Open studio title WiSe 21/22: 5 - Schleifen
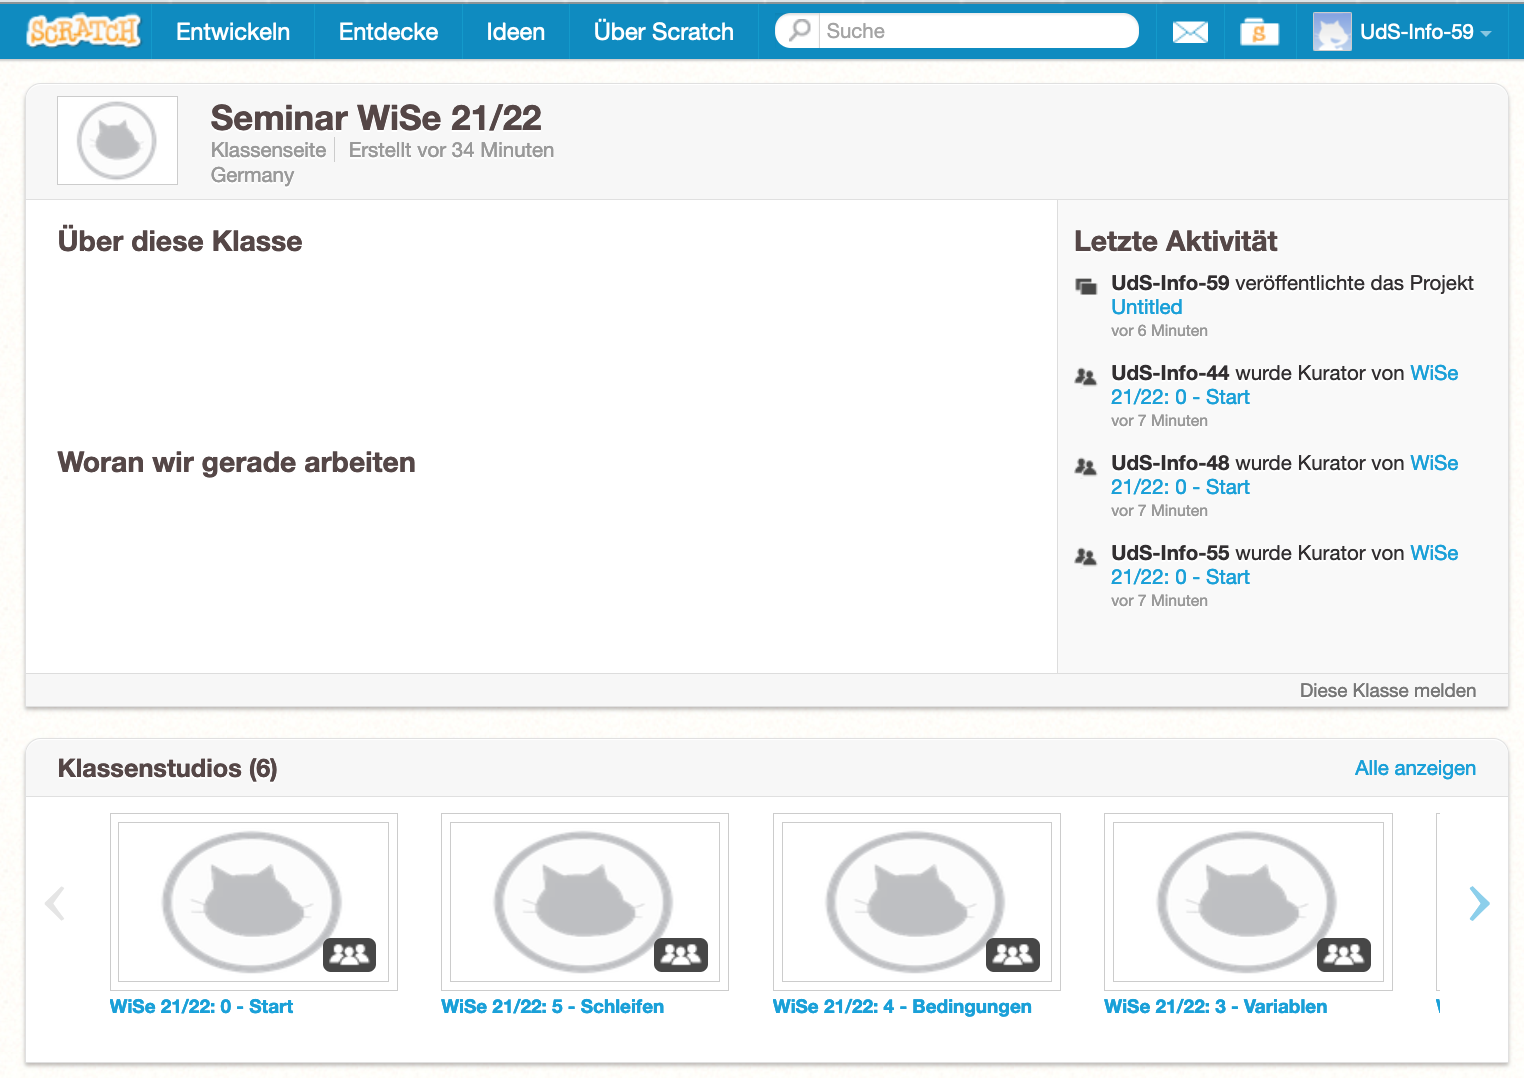 (x=553, y=1007)
